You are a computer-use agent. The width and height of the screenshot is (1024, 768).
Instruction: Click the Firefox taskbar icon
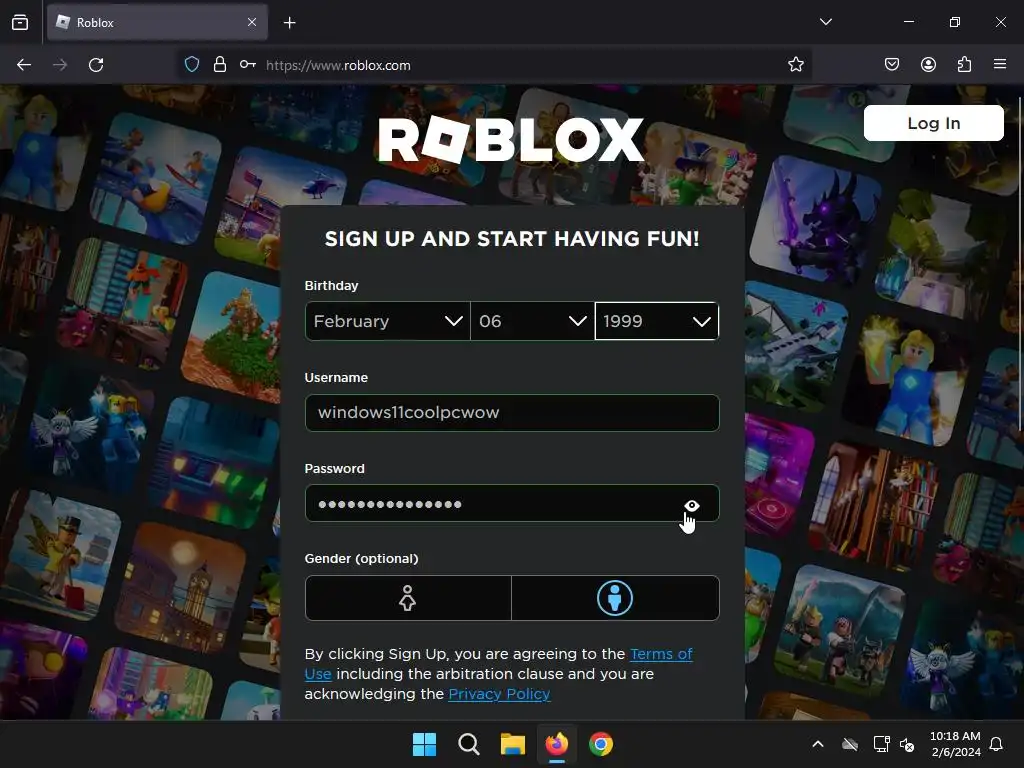point(557,744)
